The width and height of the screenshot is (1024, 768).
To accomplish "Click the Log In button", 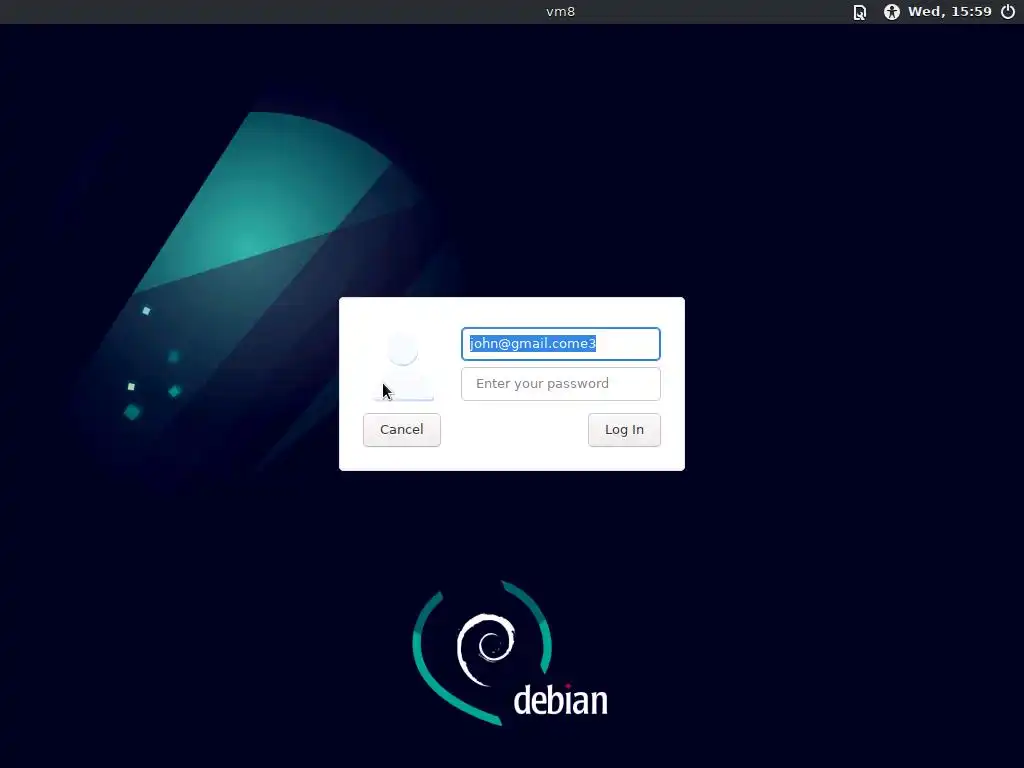I will [624, 430].
